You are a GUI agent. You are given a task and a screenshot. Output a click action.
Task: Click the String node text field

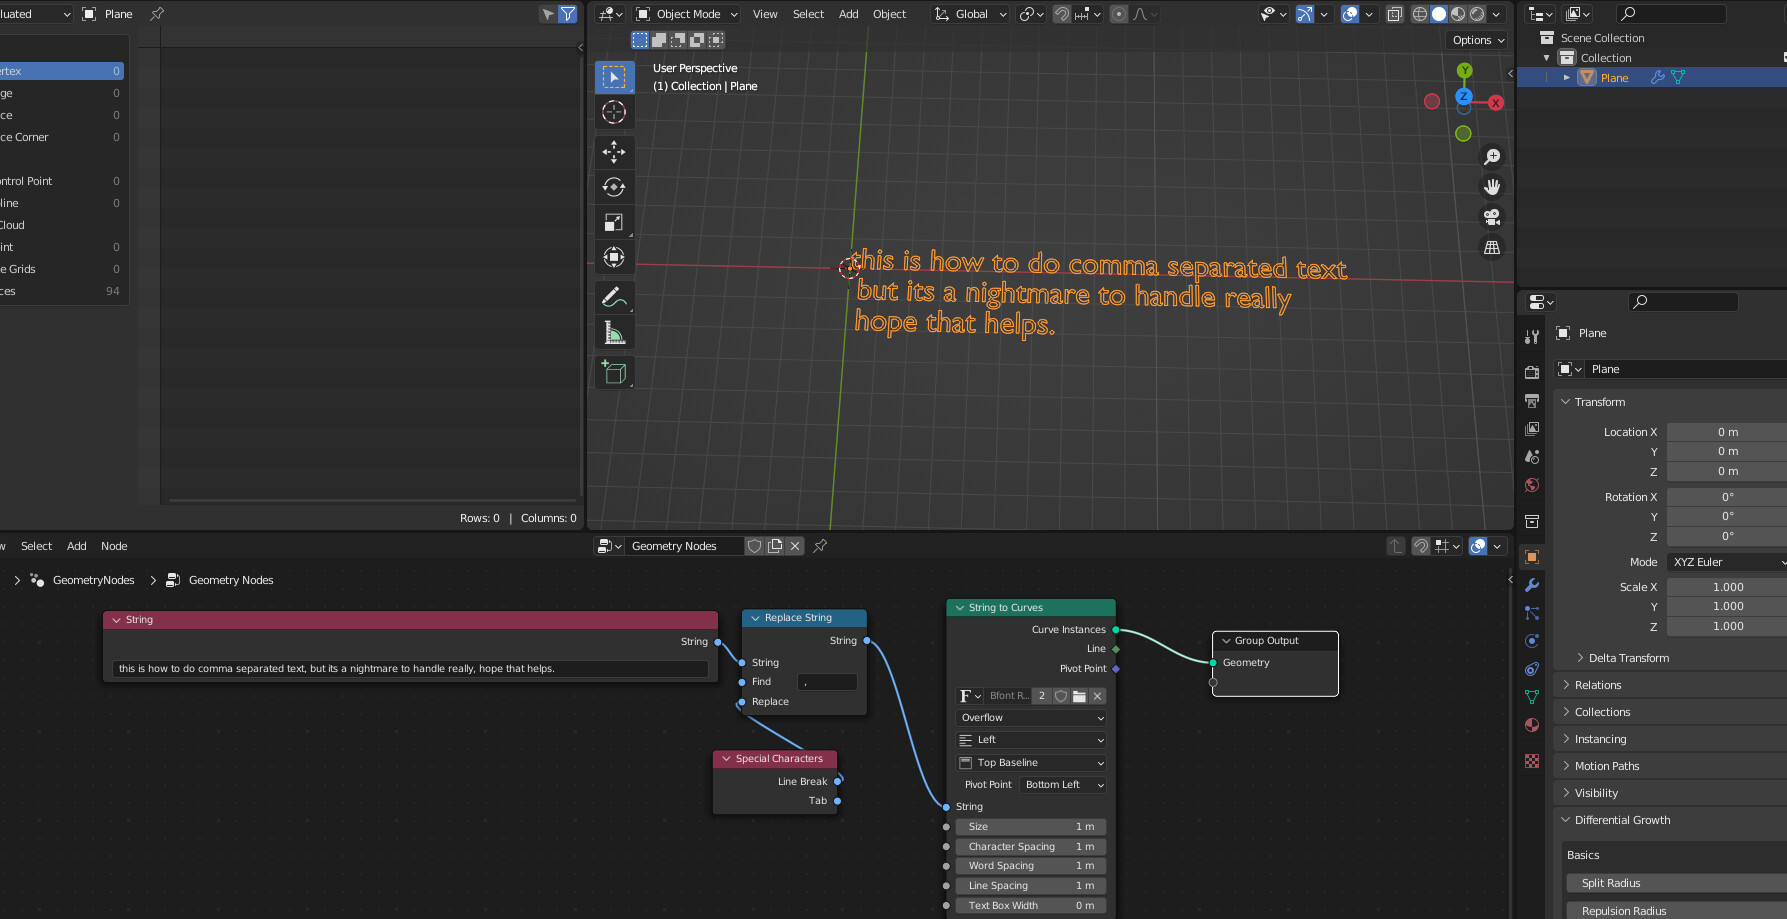click(x=410, y=669)
